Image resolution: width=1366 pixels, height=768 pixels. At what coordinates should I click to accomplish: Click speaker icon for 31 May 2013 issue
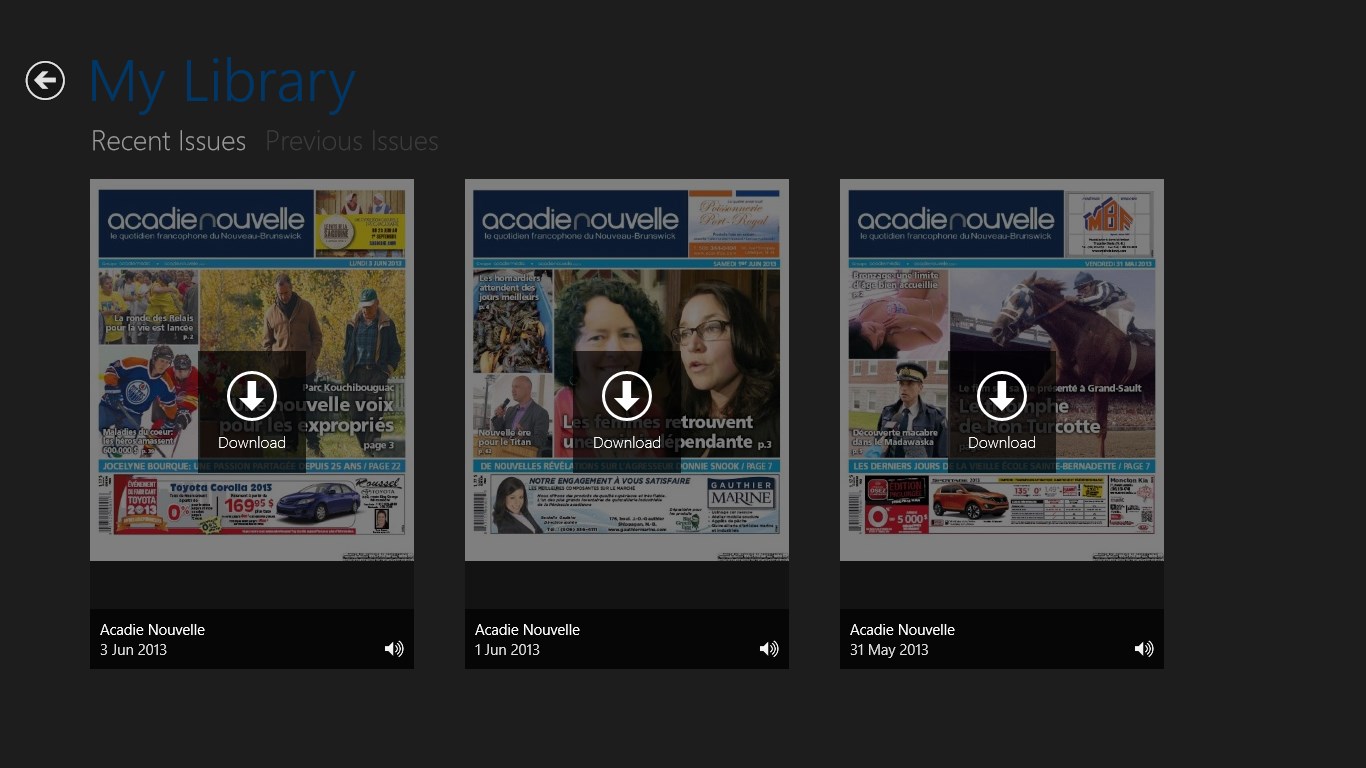tap(1144, 649)
